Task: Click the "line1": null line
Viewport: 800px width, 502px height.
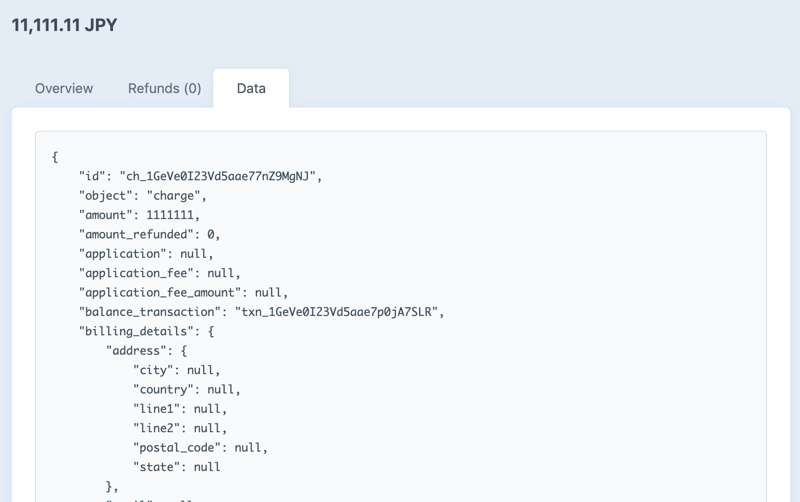Action: [x=180, y=409]
